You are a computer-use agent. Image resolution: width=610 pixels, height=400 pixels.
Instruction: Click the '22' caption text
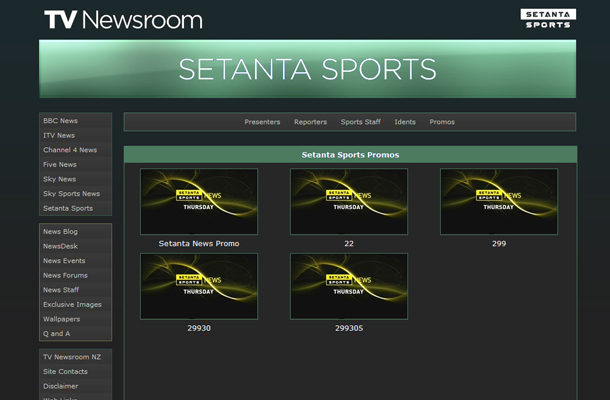[349, 244]
